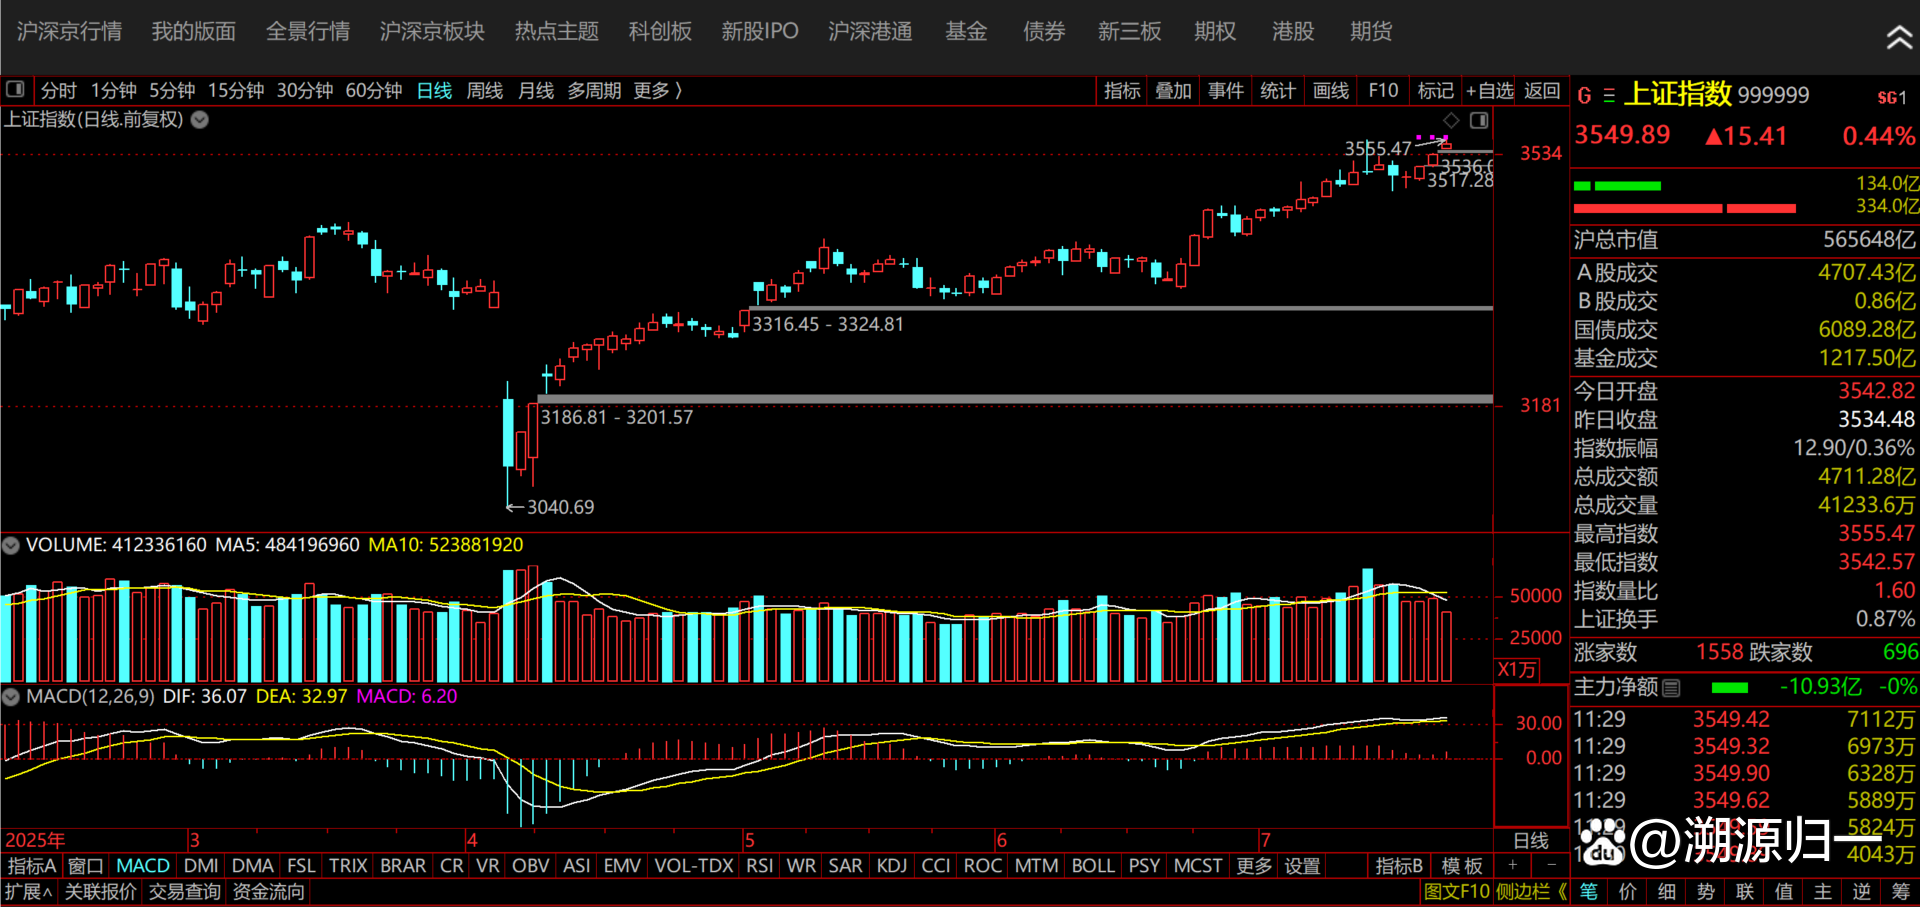
Task: Open the main net amount detail icon
Action: [1672, 688]
